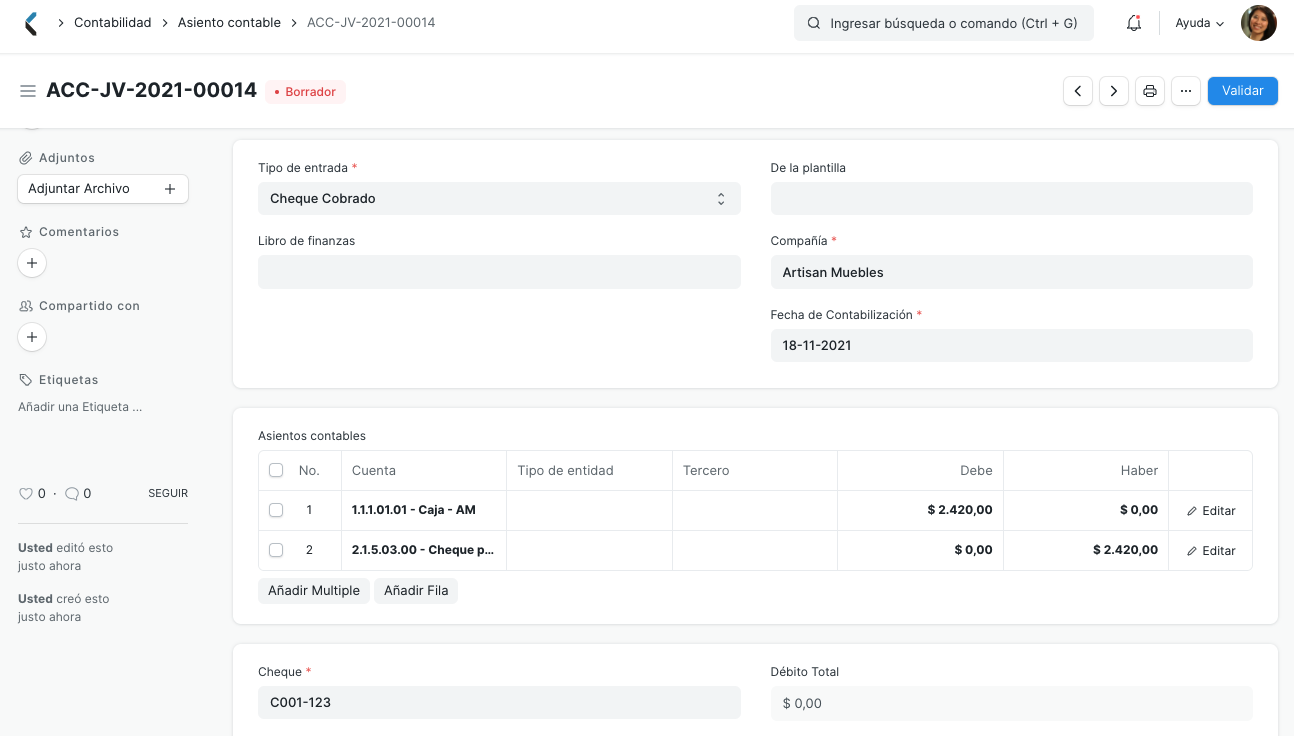The image size is (1294, 736).
Task: Click account cell 1.1.1.01.01 - Caja - AM
Action: pyautogui.click(x=424, y=510)
